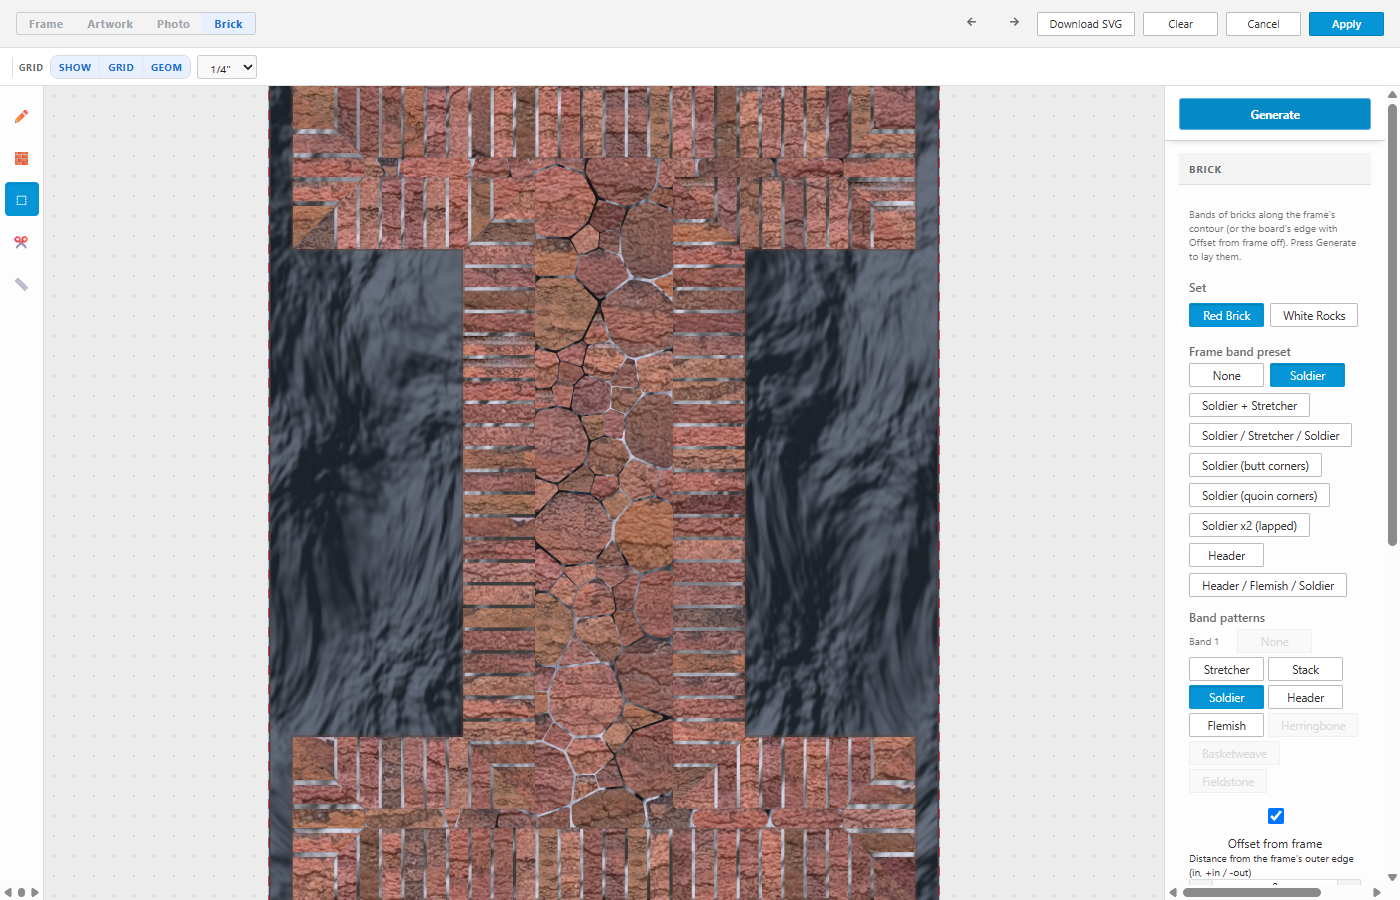Switch to the Brick tab
Viewport: 1400px width, 900px height.
pyautogui.click(x=228, y=24)
